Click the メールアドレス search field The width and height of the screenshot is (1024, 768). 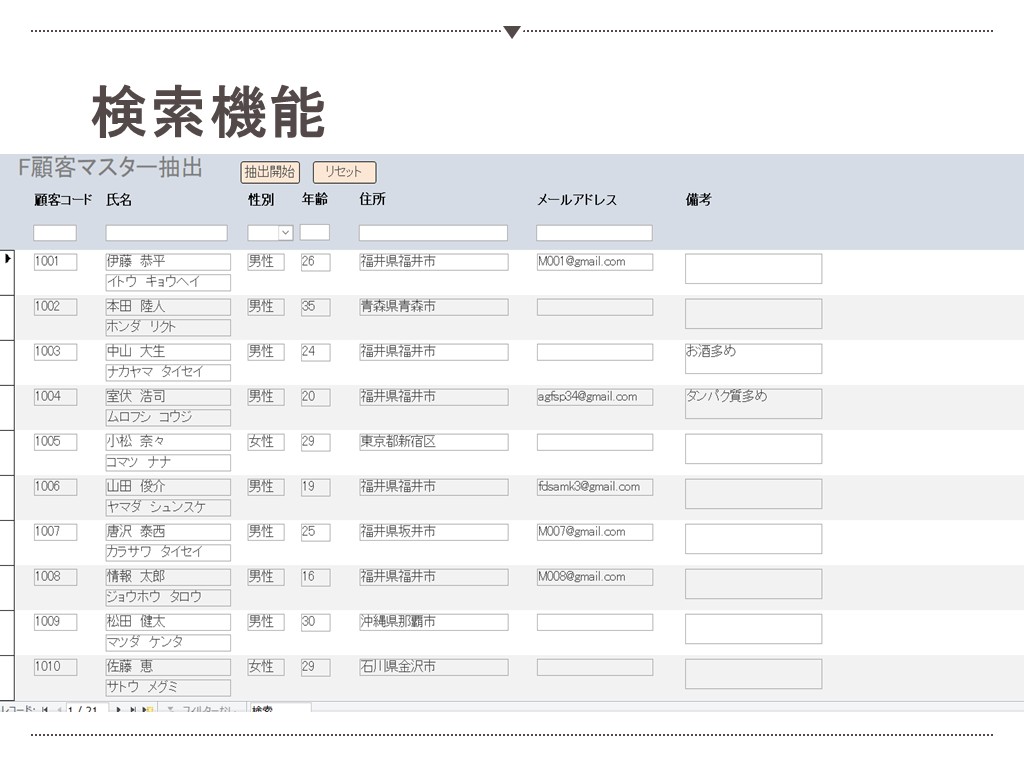594,233
